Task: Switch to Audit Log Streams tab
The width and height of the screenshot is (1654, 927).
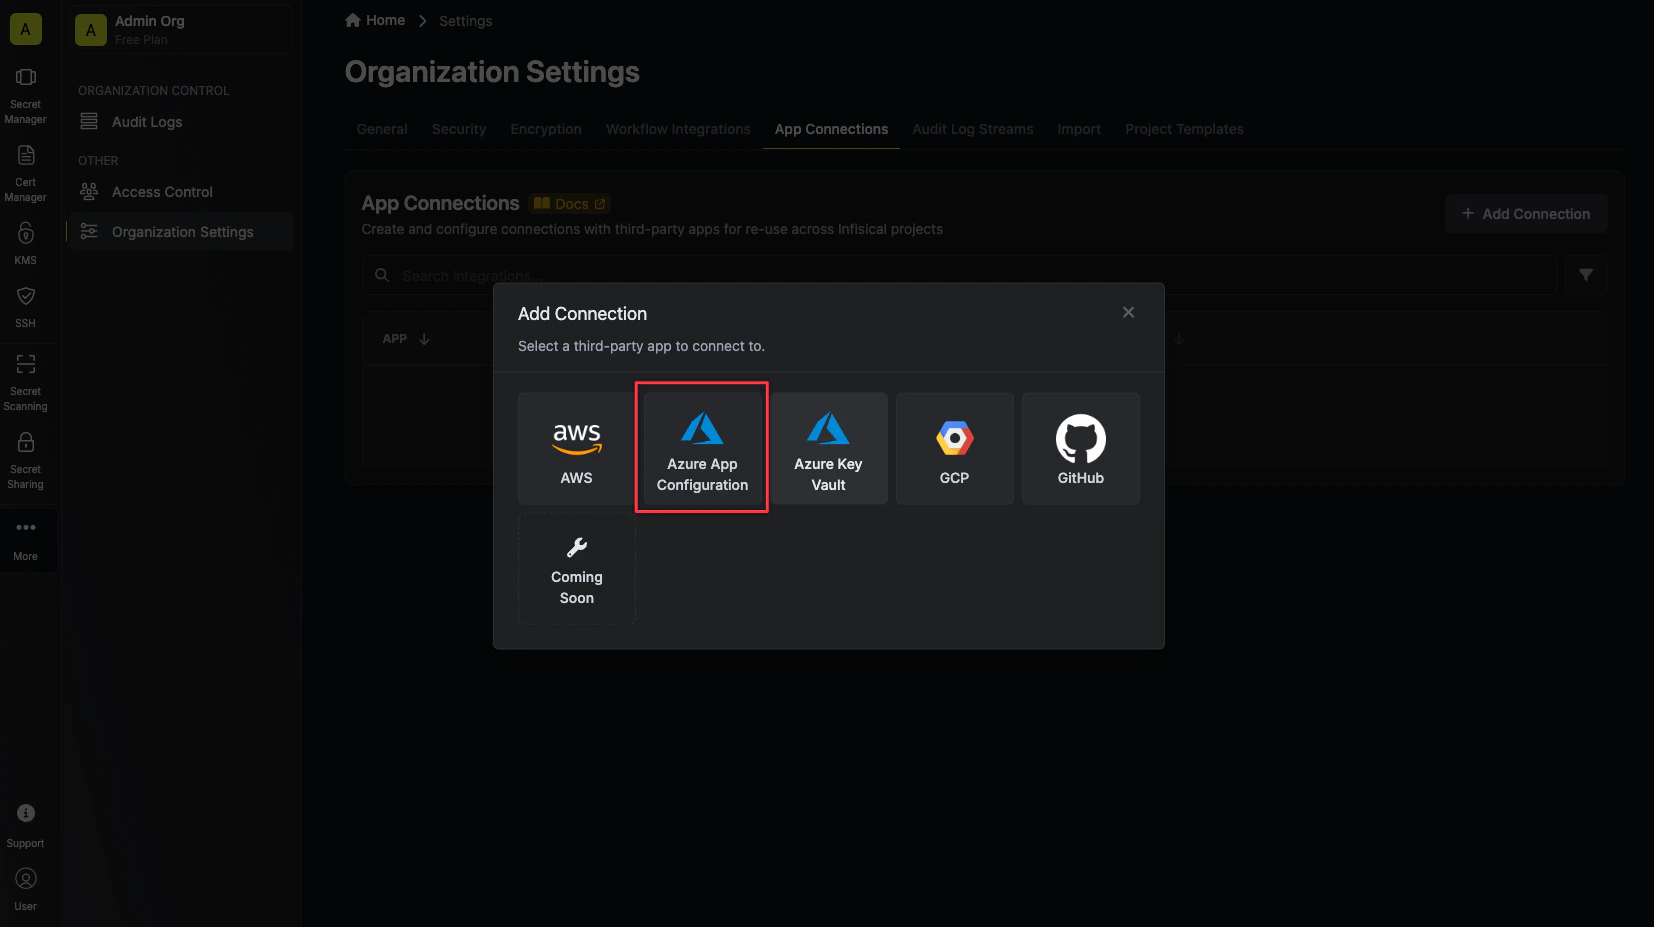Action: [972, 129]
